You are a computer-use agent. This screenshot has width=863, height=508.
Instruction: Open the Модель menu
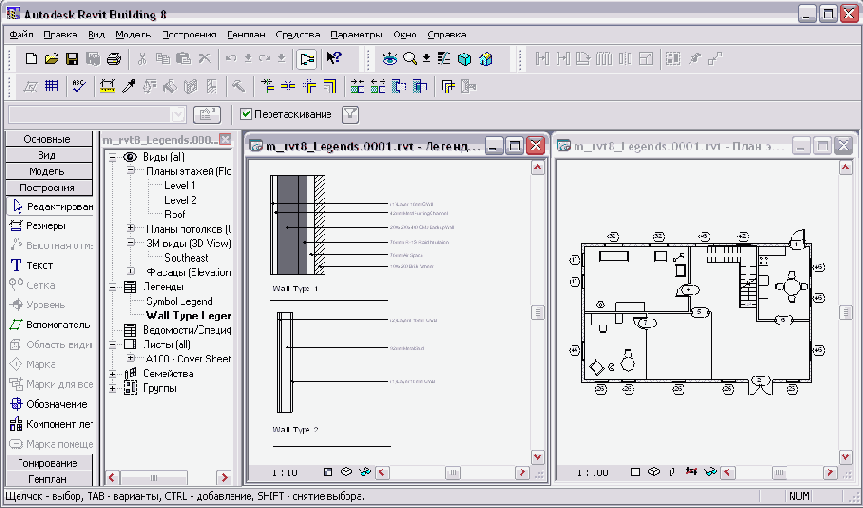133,34
